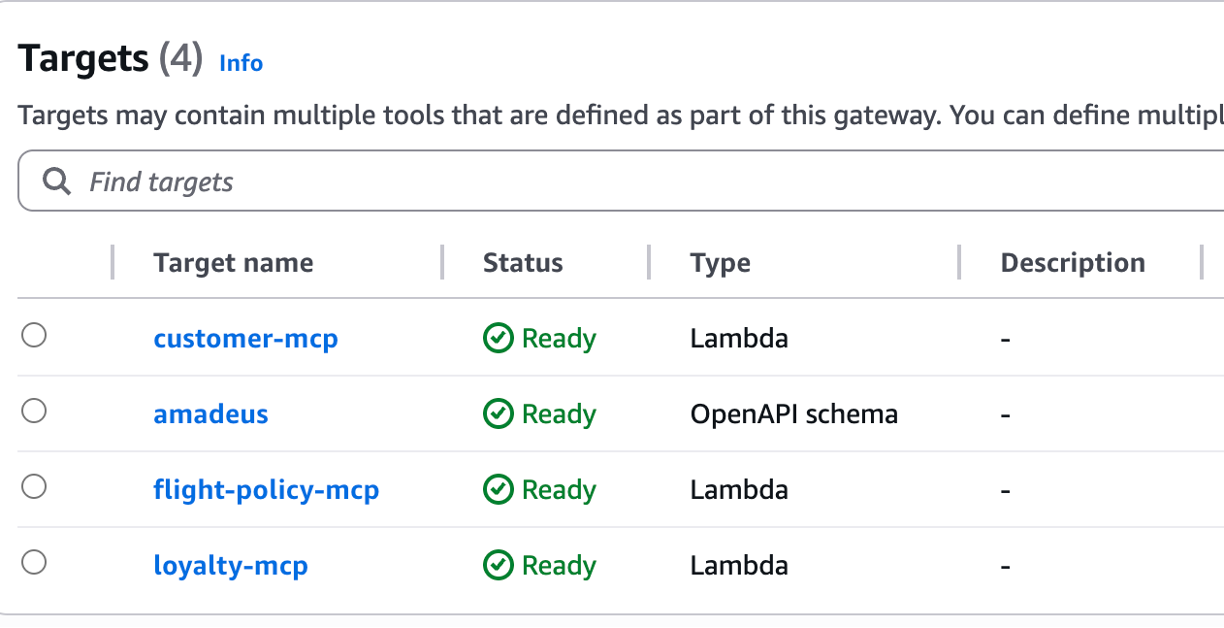Click the magnifying glass search icon
The image size is (1224, 628).
pos(57,182)
